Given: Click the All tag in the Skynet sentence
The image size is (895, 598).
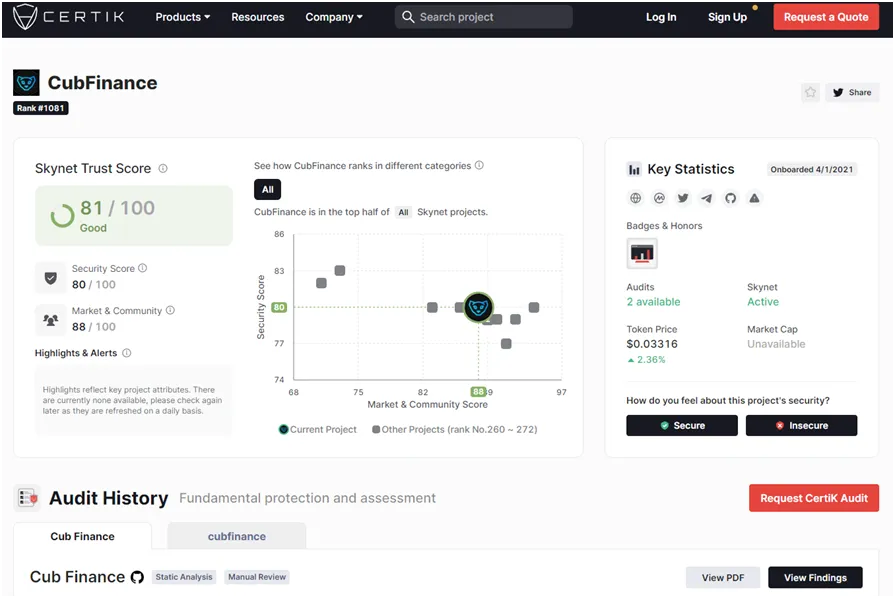Looking at the screenshot, I should click(x=404, y=212).
